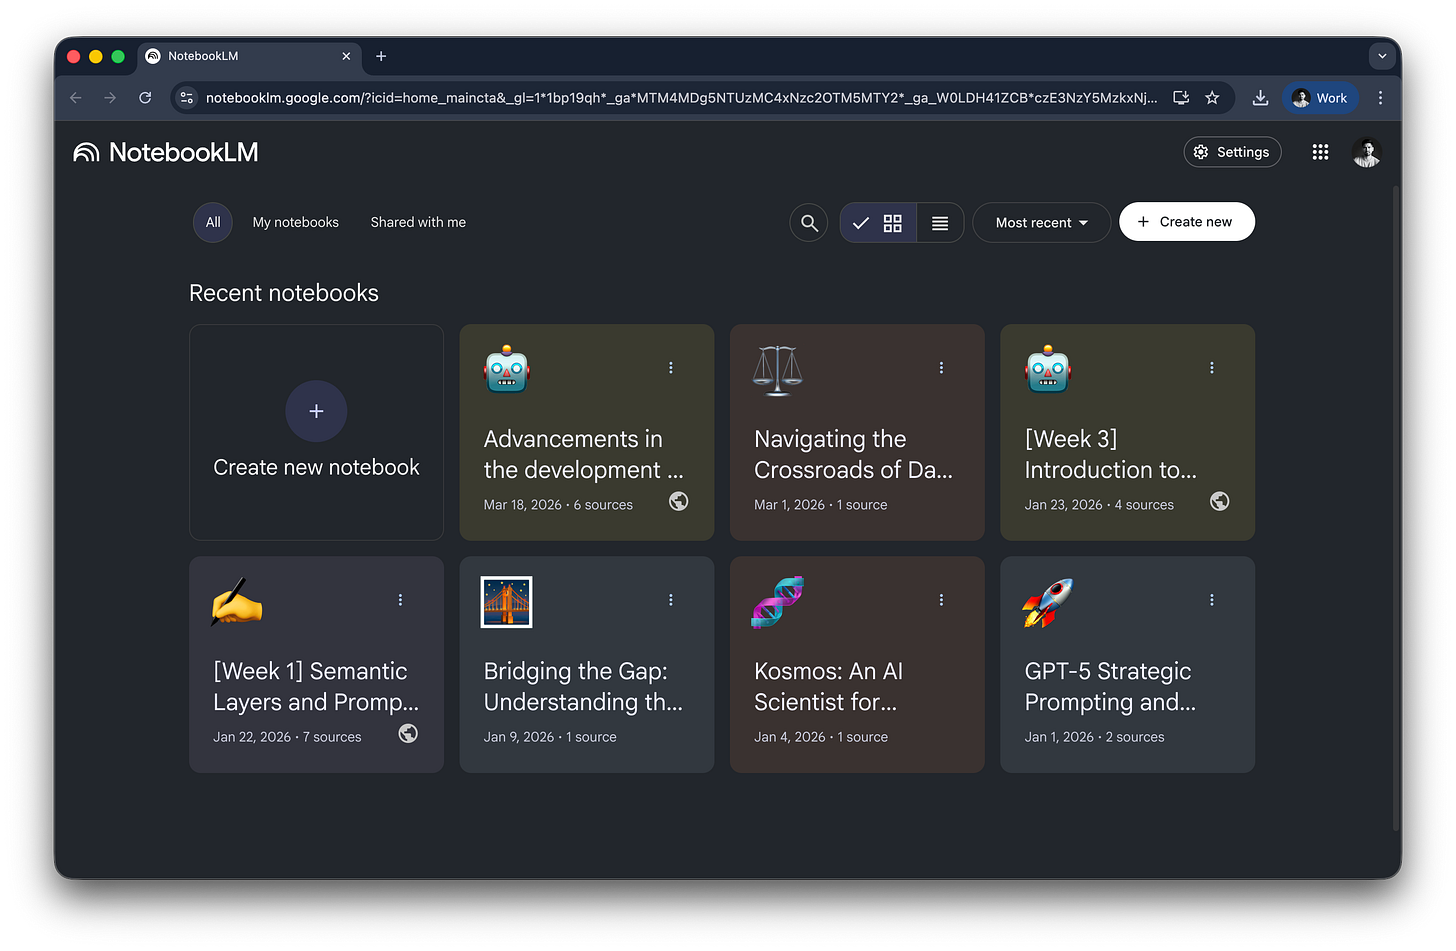Open GPT-5 Strategic Prompting notebook title
The height and width of the screenshot is (951, 1456).
1110,686
